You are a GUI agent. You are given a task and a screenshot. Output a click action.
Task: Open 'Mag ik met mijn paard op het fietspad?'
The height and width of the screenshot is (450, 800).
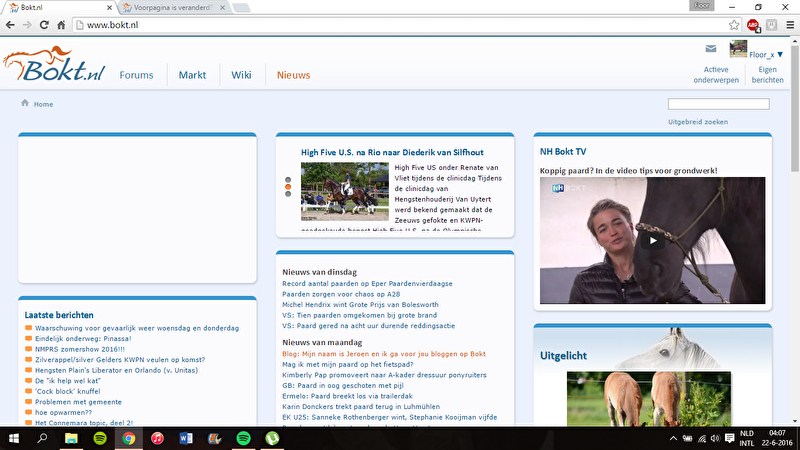347,365
